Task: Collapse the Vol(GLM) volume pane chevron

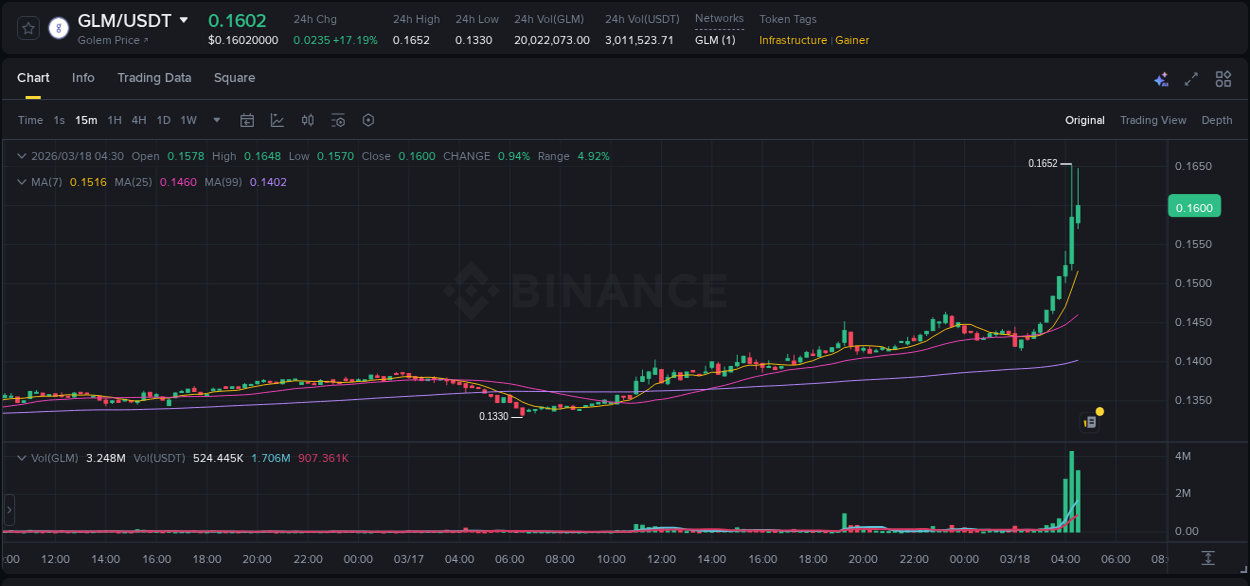Action: click(22, 456)
